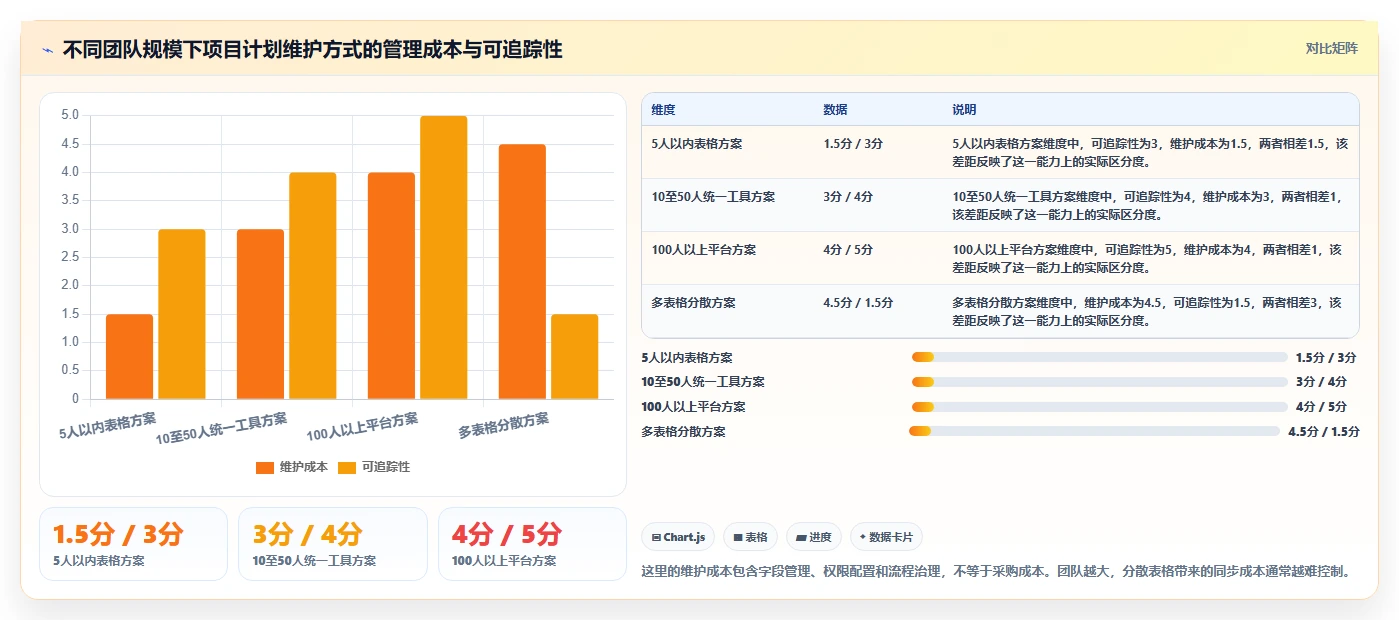Select the 可追踪性 bar for 多表格分散方案

click(575, 357)
